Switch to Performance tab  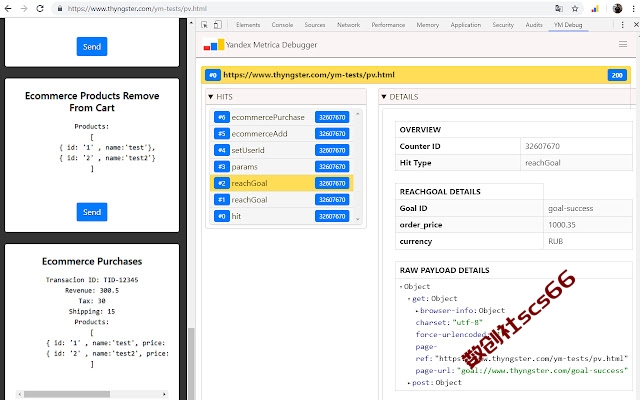(388, 25)
